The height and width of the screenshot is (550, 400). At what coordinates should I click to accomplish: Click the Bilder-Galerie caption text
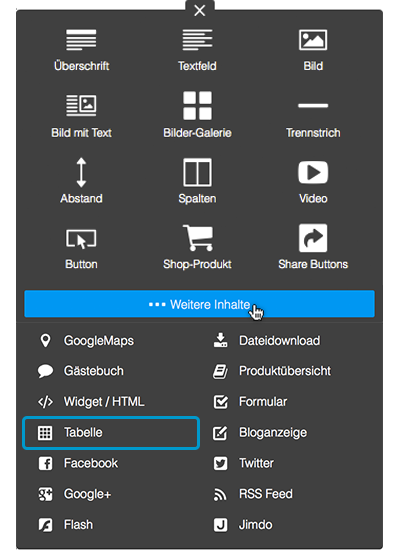(197, 133)
